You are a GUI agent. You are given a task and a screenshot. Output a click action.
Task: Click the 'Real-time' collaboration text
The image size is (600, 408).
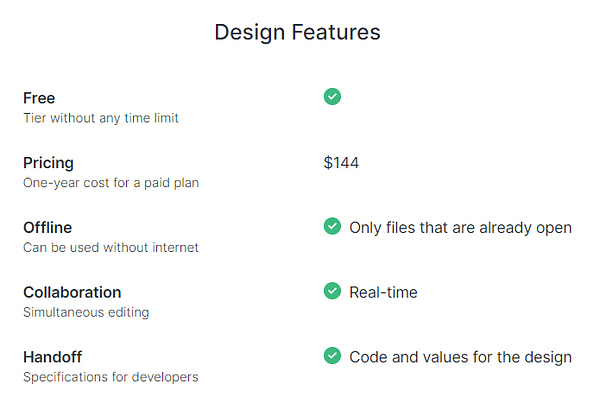(x=383, y=292)
